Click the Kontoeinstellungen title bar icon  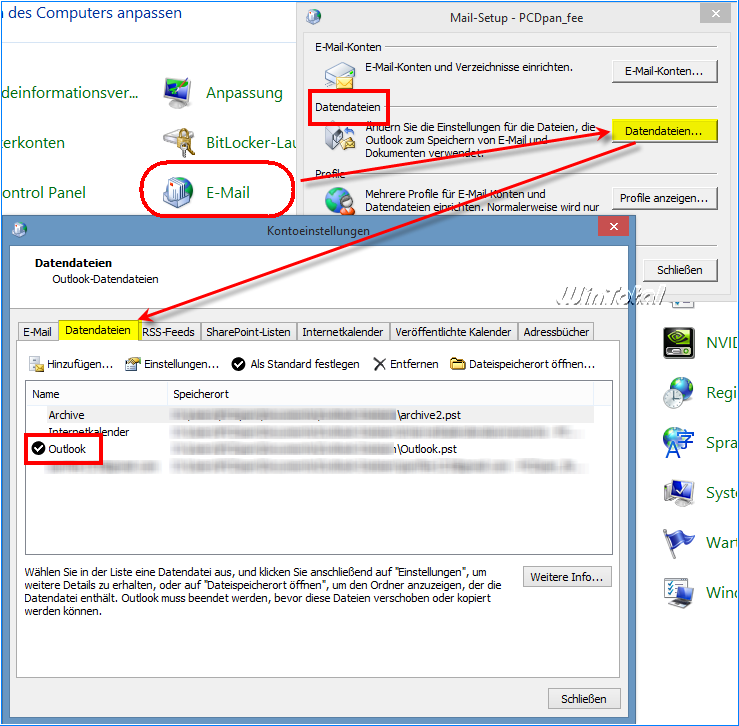(x=19, y=229)
